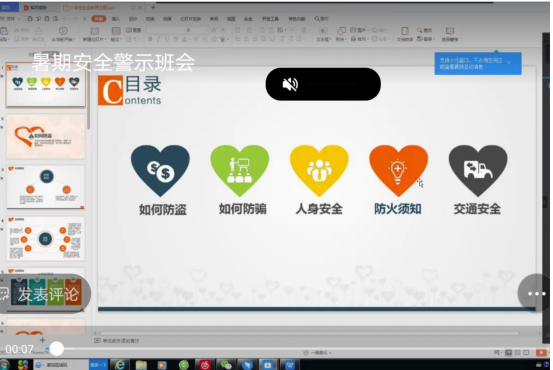Click the increase font size icon
This screenshot has height=370, width=553.
point(214,30)
